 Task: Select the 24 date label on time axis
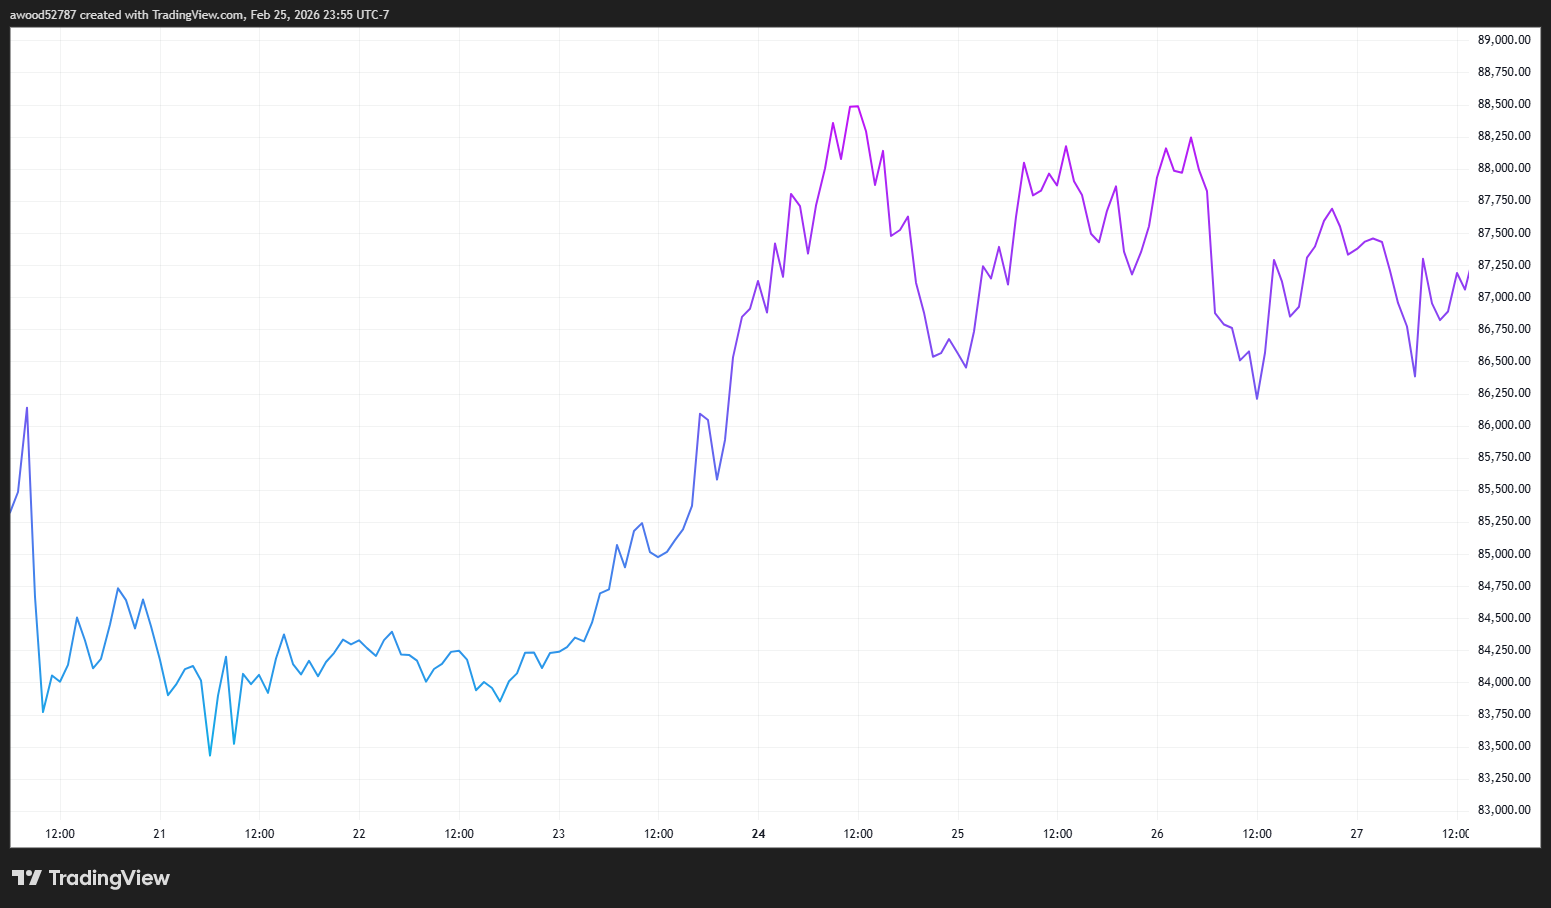point(757,833)
